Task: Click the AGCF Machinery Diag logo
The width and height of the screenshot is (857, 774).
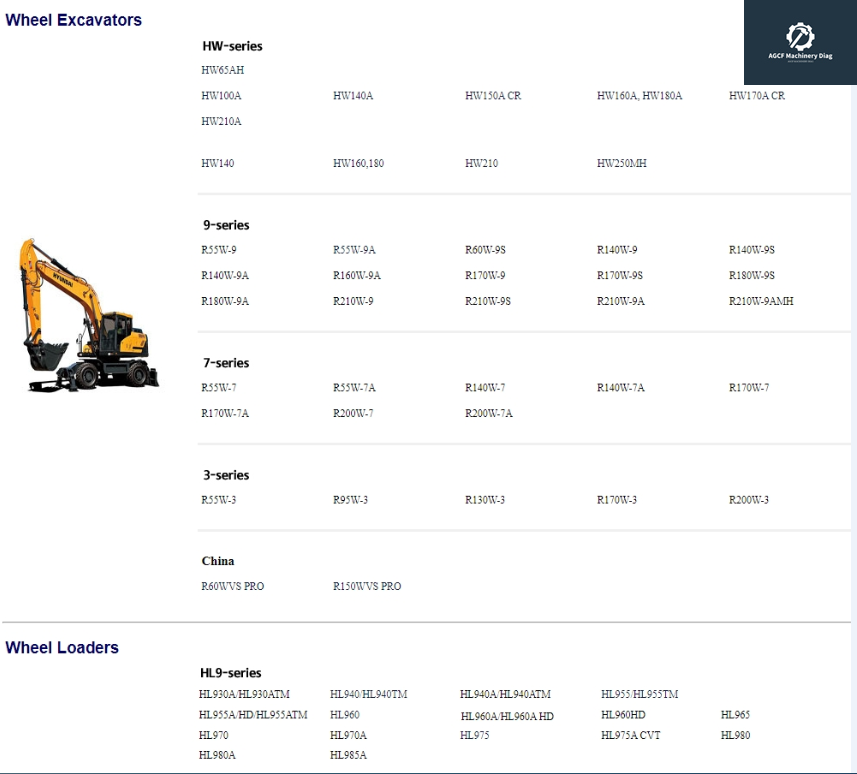Action: [x=799, y=40]
